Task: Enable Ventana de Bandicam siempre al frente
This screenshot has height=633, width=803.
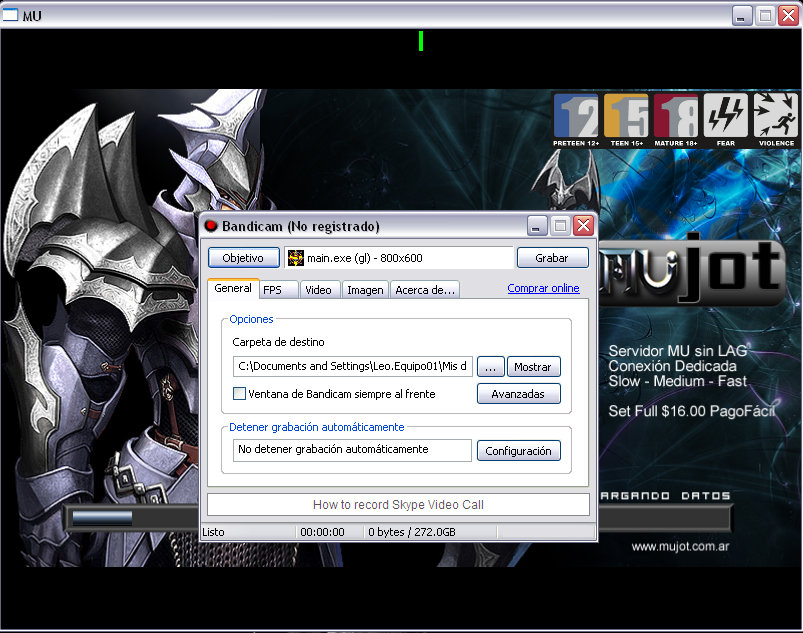Action: 239,394
